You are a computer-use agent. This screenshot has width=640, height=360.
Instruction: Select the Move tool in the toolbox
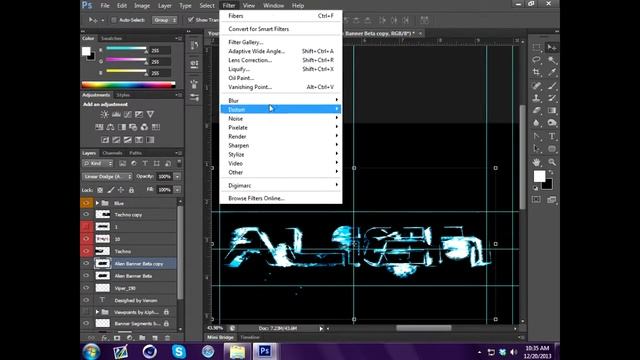tap(552, 48)
